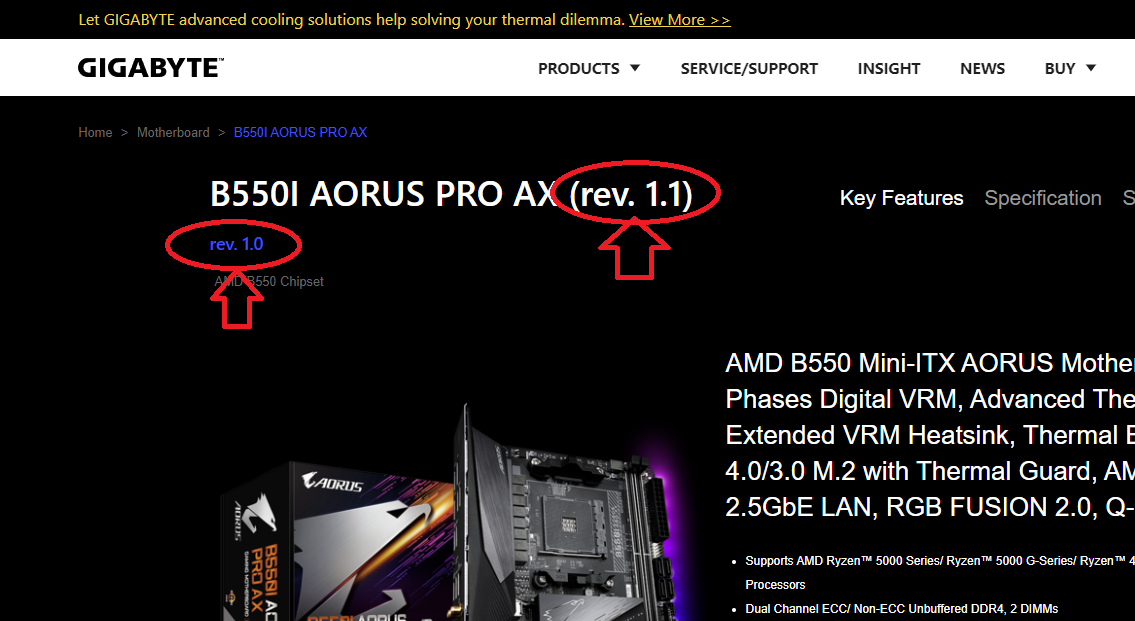Click the GIGABYTE logo
Screen dimensions: 1135x621
[151, 67]
